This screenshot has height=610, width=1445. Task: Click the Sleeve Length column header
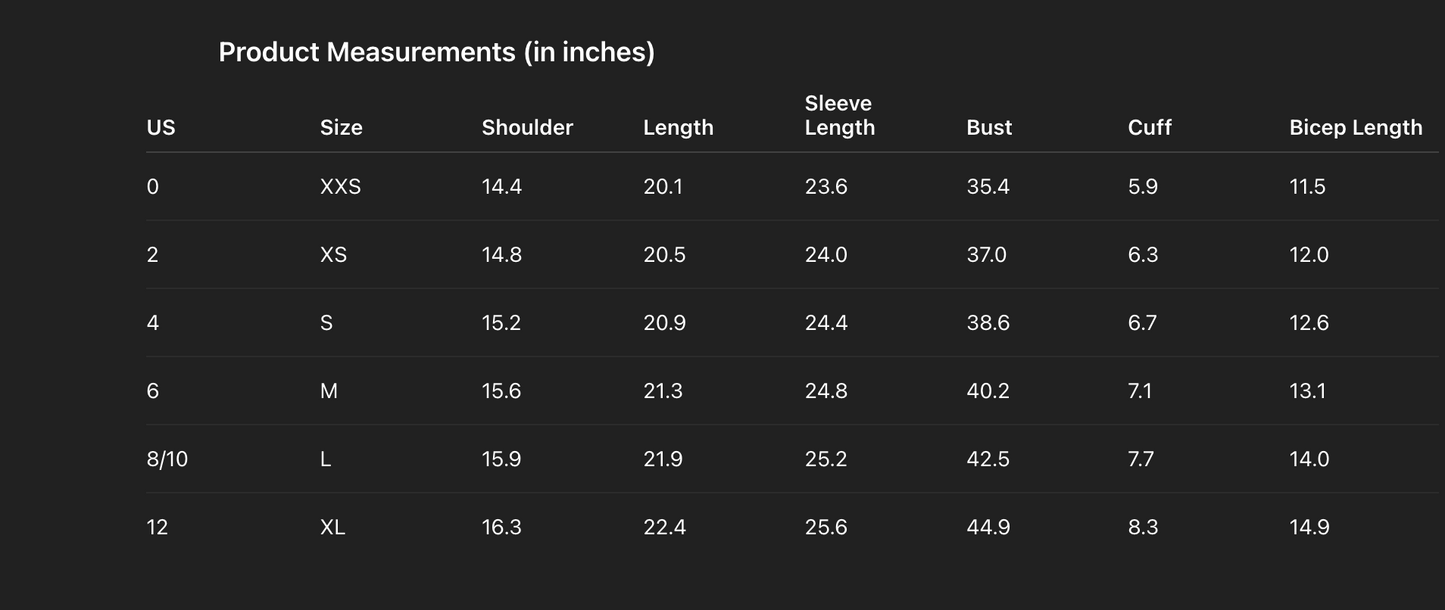(x=839, y=116)
